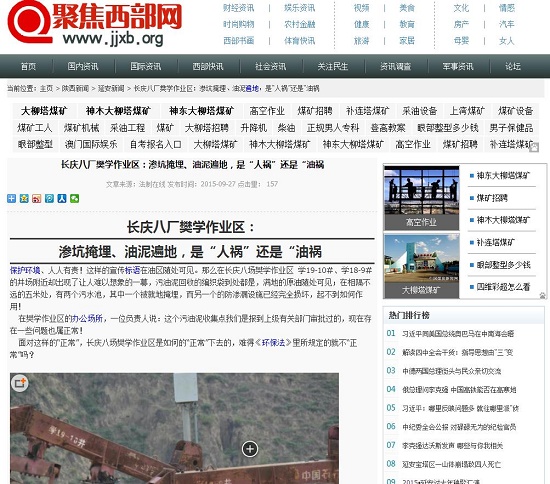550x484 pixels.
Task: Click 延安新闻 in the breadcrumb
Action: click(x=111, y=88)
